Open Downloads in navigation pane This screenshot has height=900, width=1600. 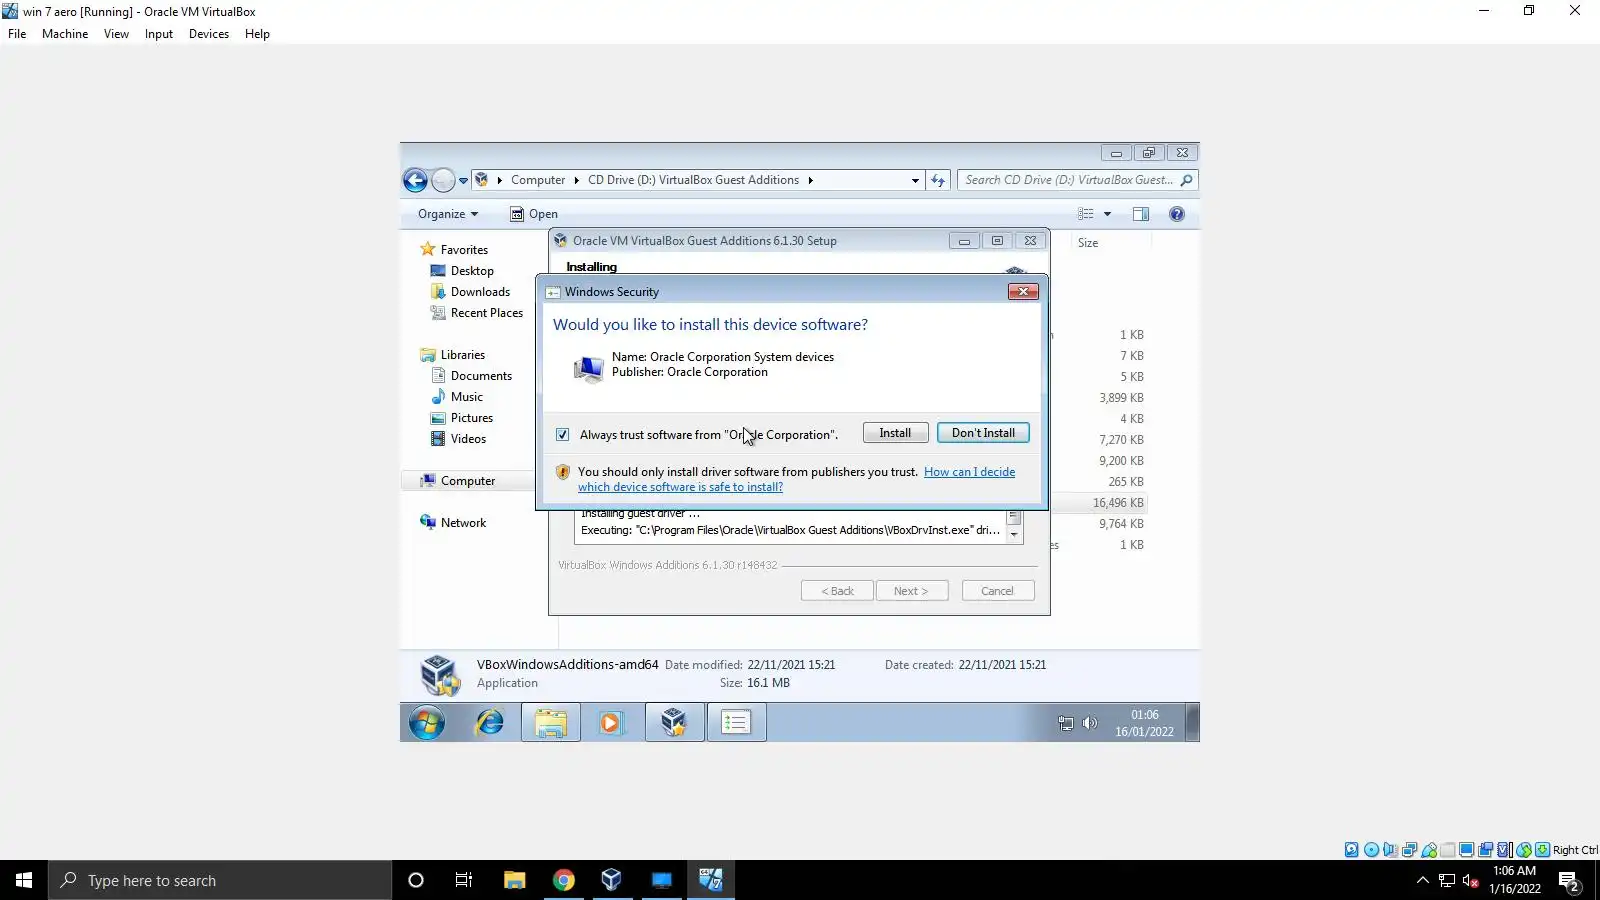[x=470, y=292]
